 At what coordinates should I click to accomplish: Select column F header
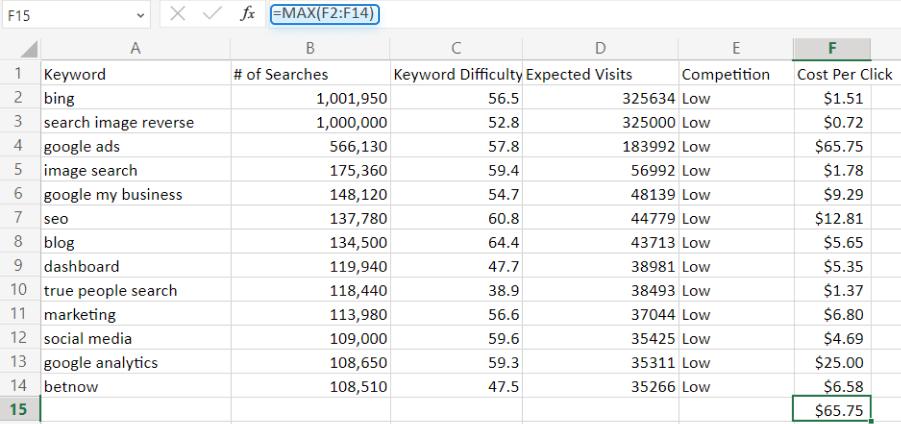coord(832,49)
